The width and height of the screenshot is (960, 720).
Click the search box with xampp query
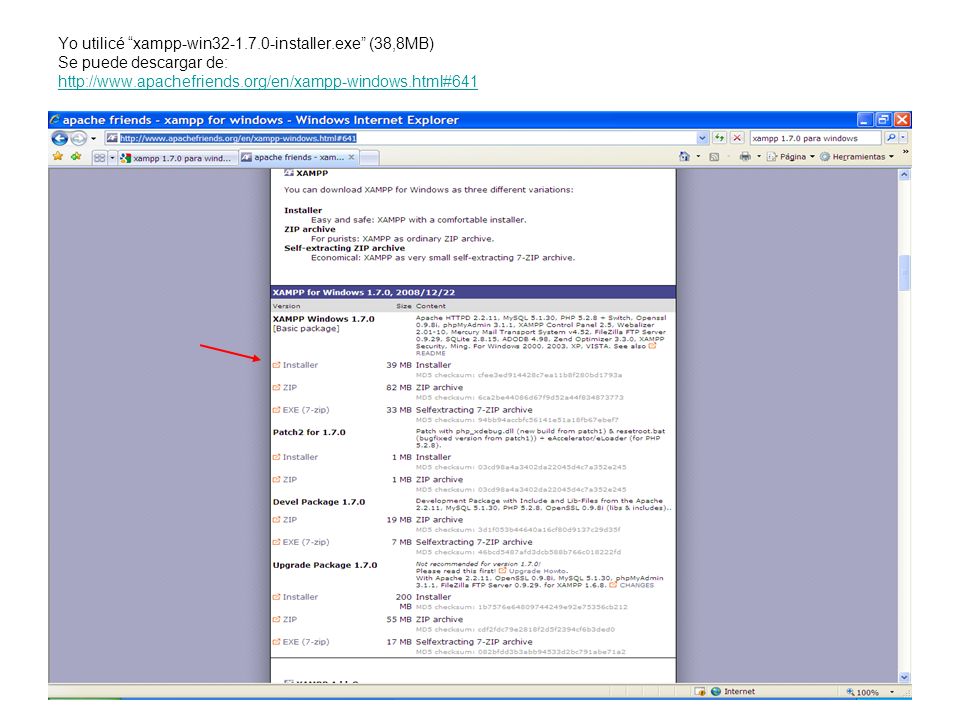(x=816, y=138)
